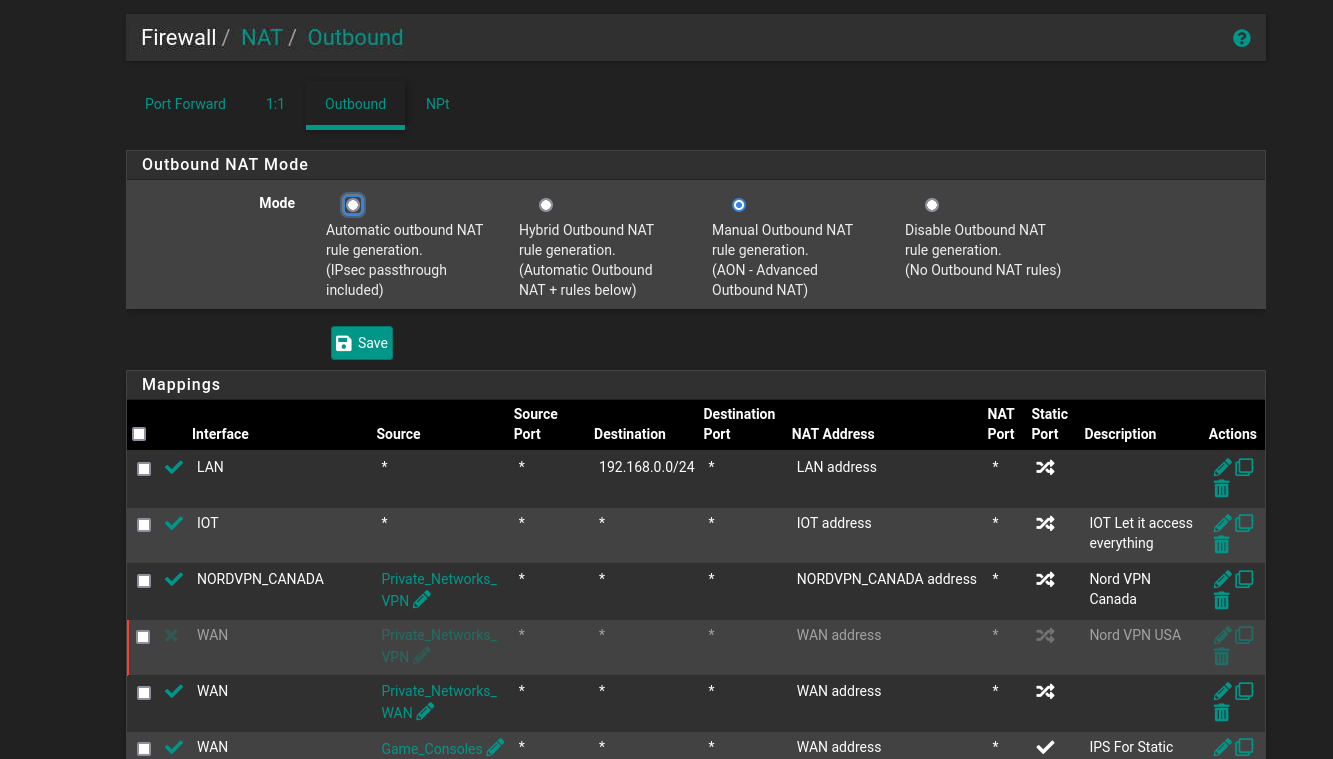
Task: Check the Game_Consoles row checkbox
Action: point(144,749)
